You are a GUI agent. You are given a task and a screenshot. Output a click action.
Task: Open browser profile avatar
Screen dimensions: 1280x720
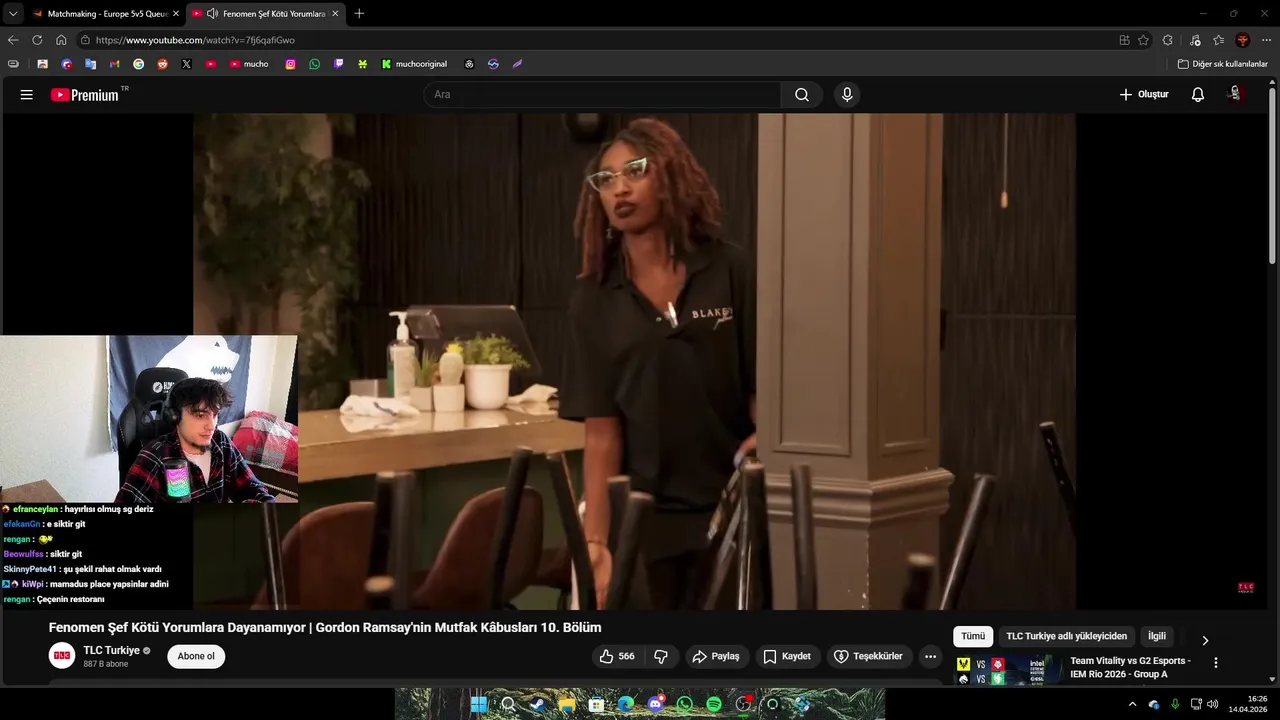coord(1243,40)
